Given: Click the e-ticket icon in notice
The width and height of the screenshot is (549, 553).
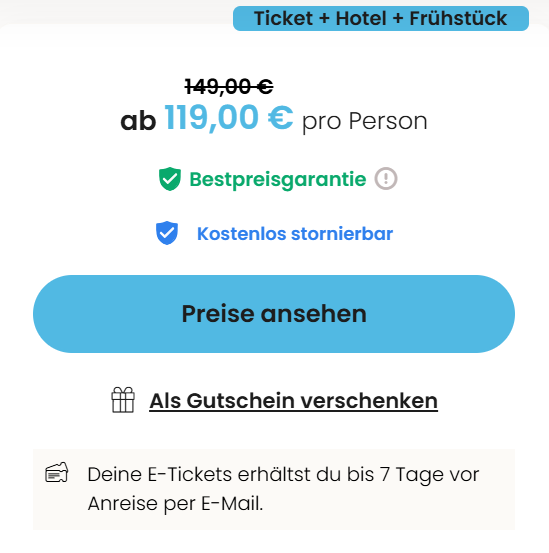Looking at the screenshot, I should (57, 473).
